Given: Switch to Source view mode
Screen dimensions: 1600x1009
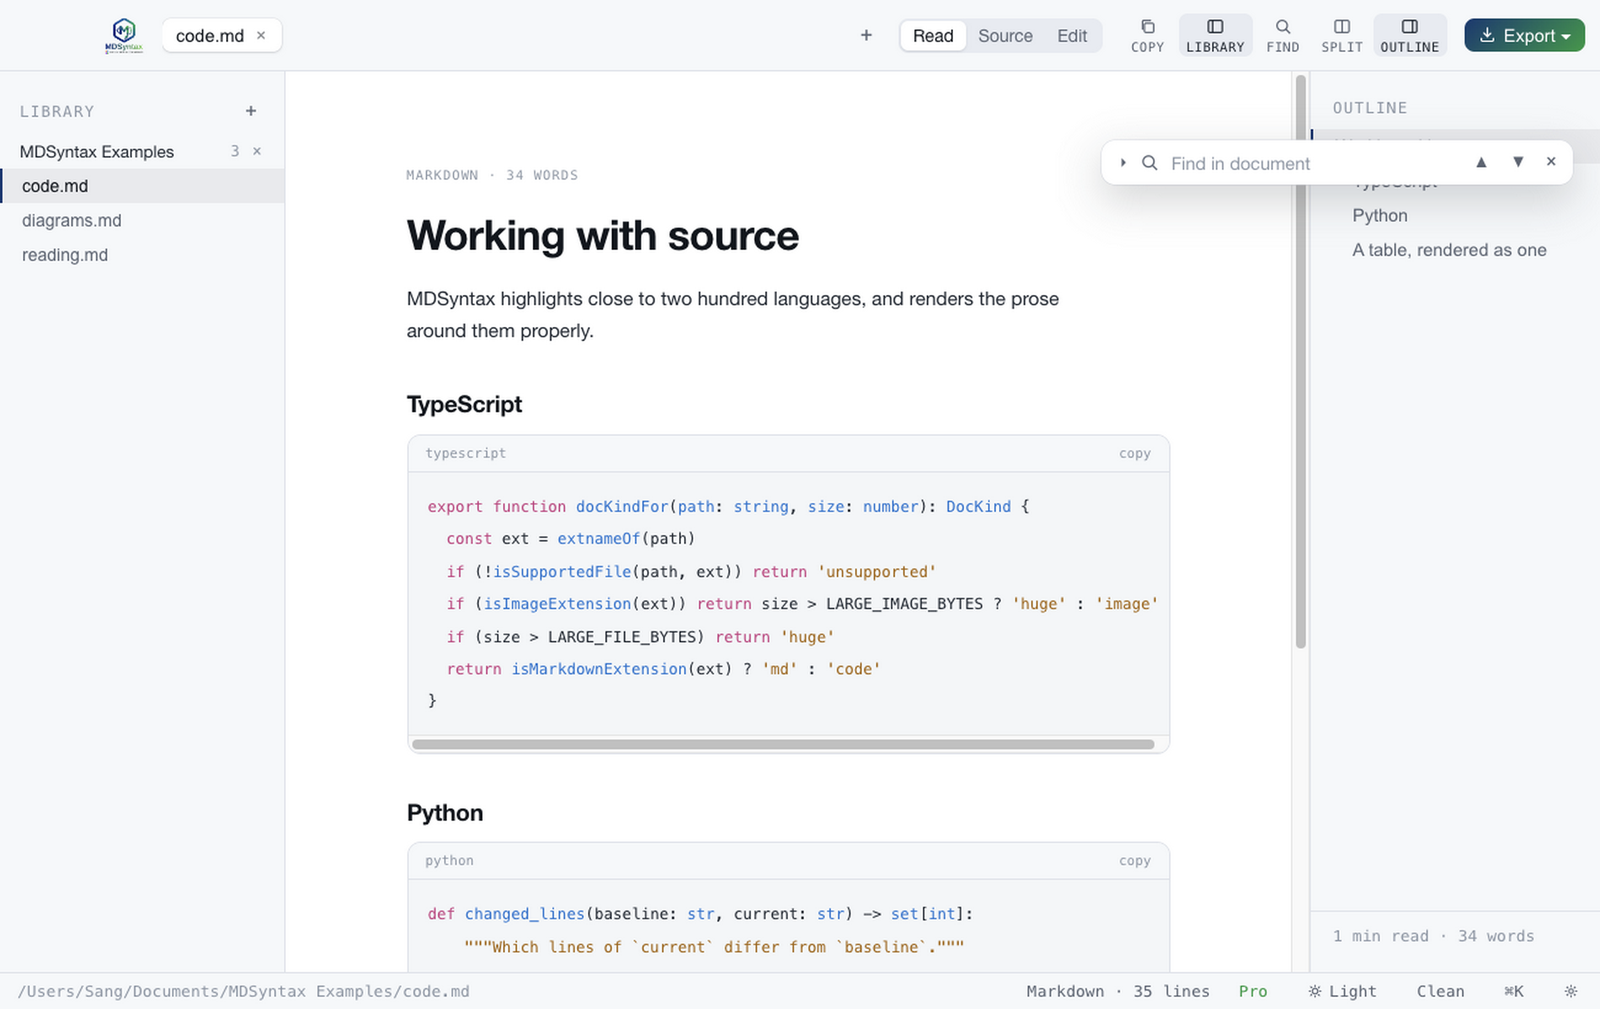Looking at the screenshot, I should click(1005, 36).
